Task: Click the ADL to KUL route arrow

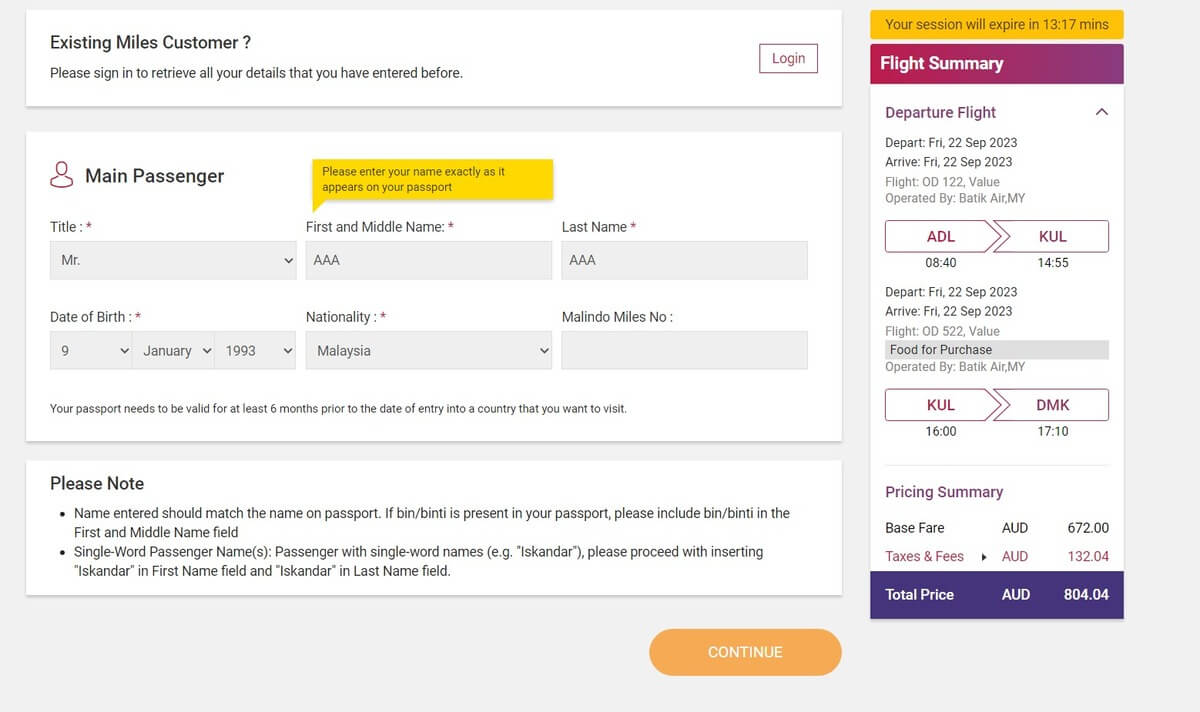Action: click(x=997, y=237)
